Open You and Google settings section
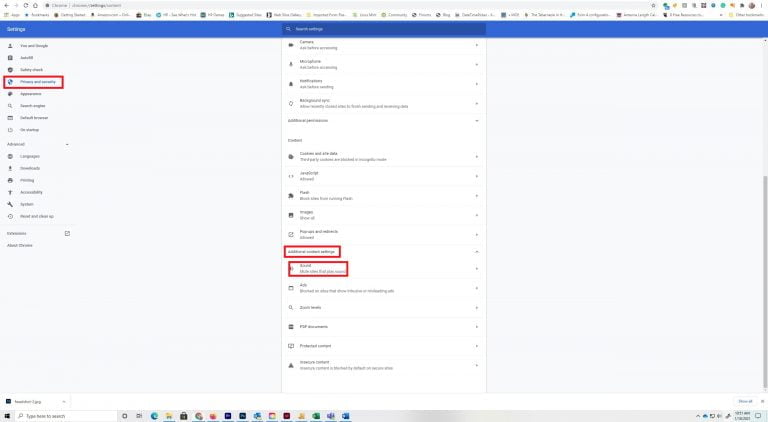The height and width of the screenshot is (422, 768). point(34,46)
